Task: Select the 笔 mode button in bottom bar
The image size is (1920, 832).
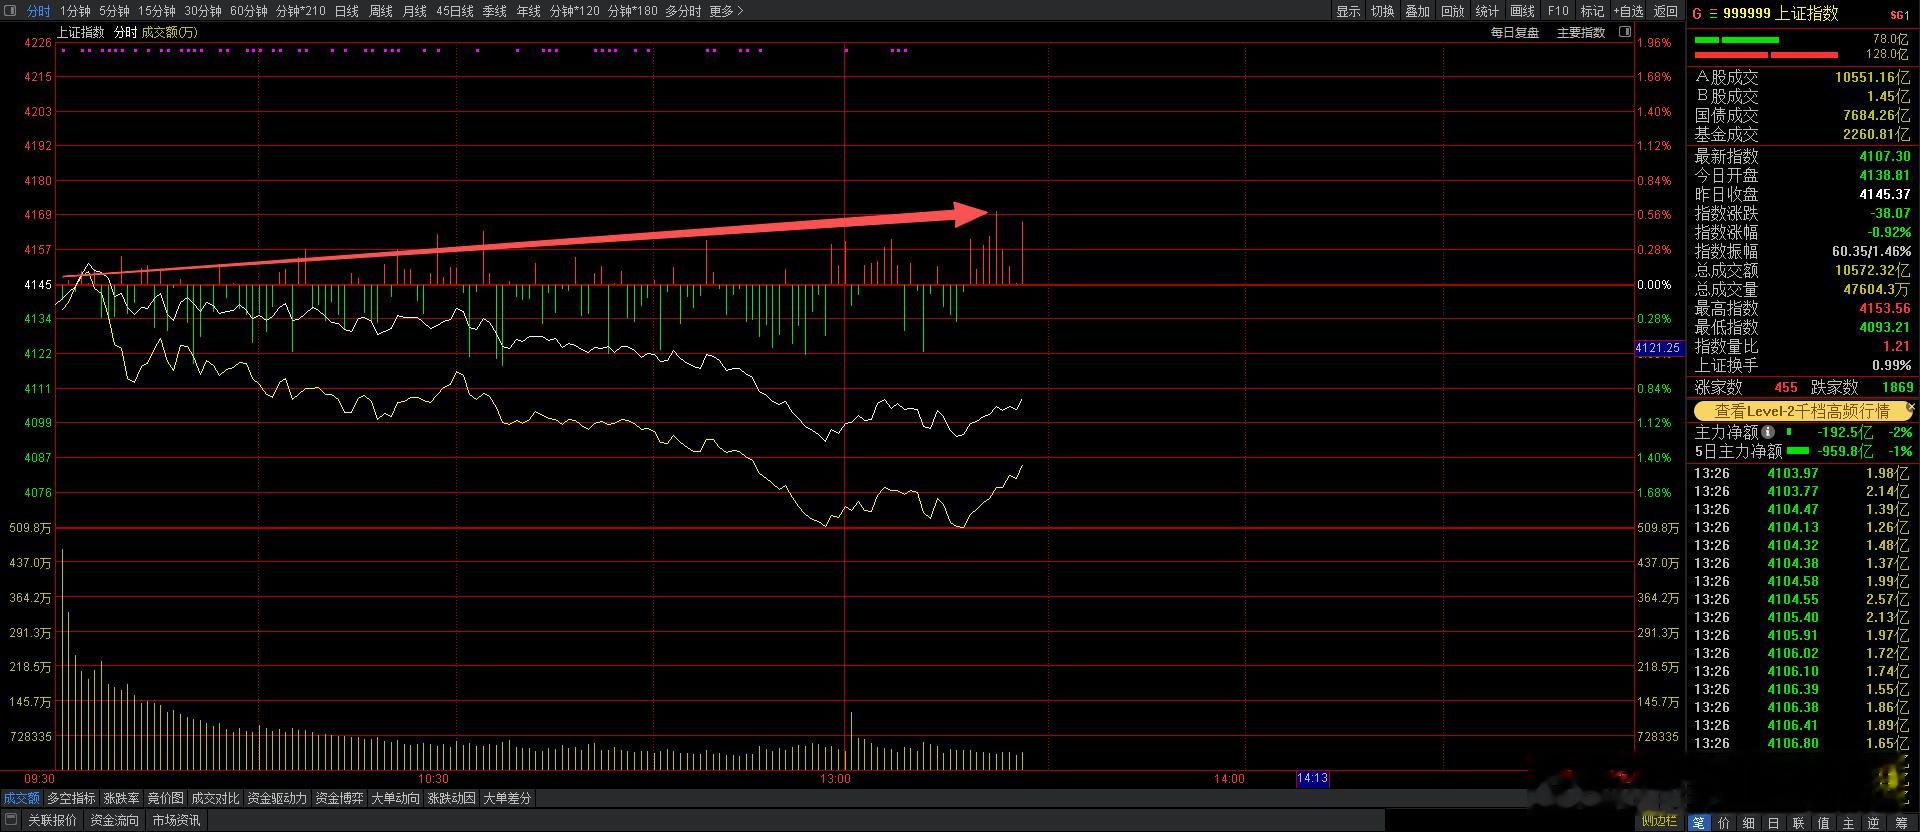Action: coord(1698,823)
